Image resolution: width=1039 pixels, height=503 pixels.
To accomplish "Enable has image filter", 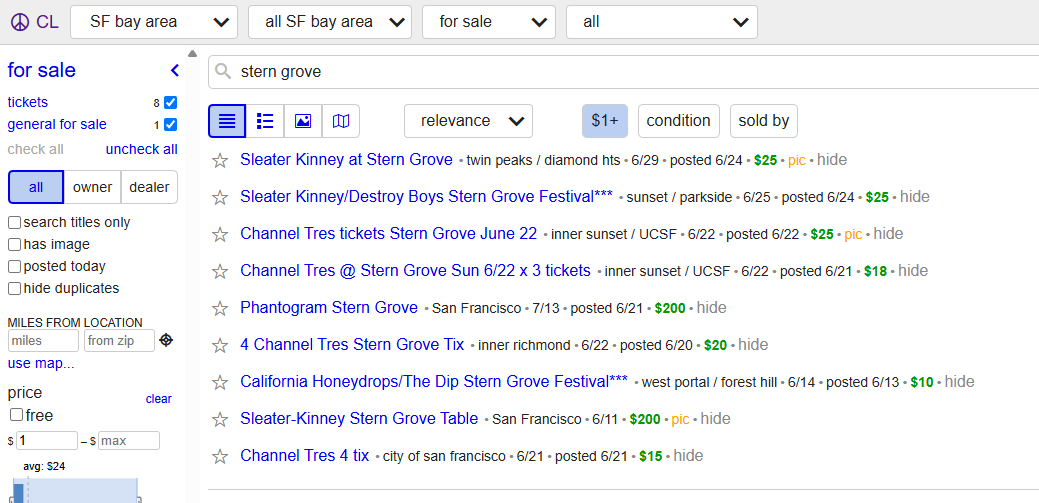I will point(14,245).
